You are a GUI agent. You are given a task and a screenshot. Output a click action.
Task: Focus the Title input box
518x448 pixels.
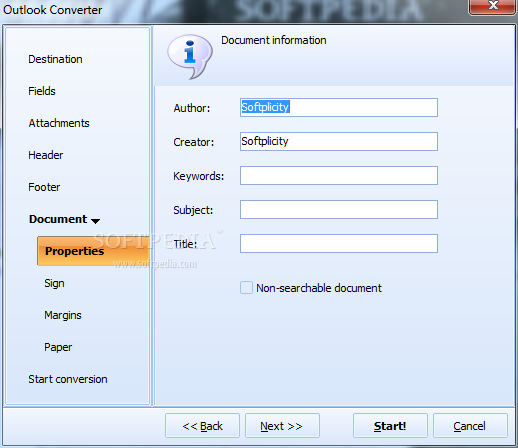pyautogui.click(x=339, y=243)
